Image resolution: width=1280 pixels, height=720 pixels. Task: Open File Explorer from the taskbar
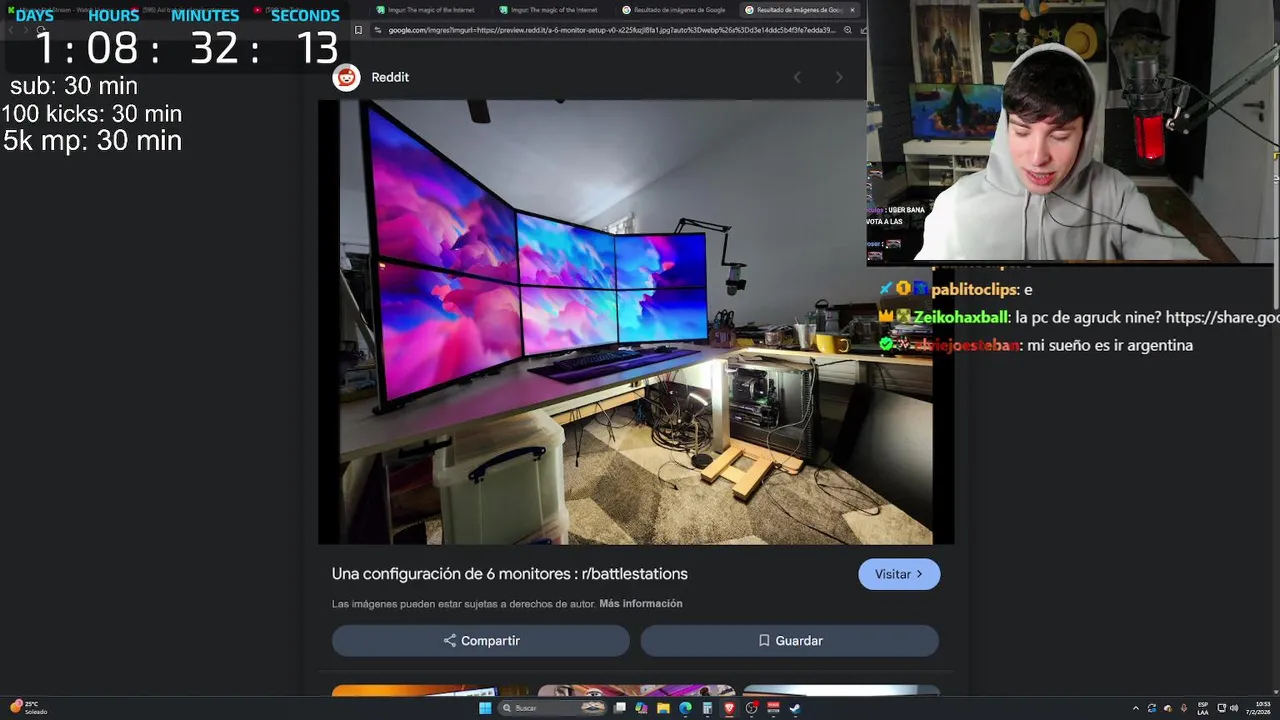[663, 708]
